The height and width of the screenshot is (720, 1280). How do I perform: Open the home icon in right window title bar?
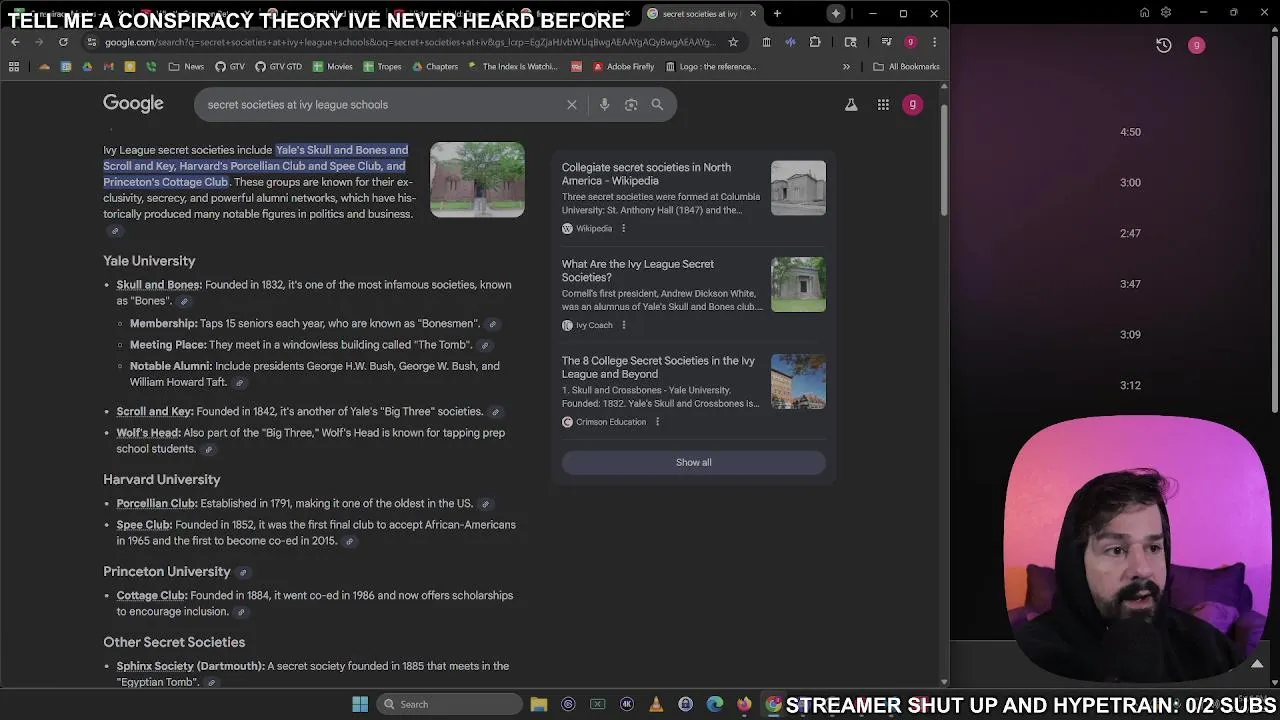(x=1145, y=13)
